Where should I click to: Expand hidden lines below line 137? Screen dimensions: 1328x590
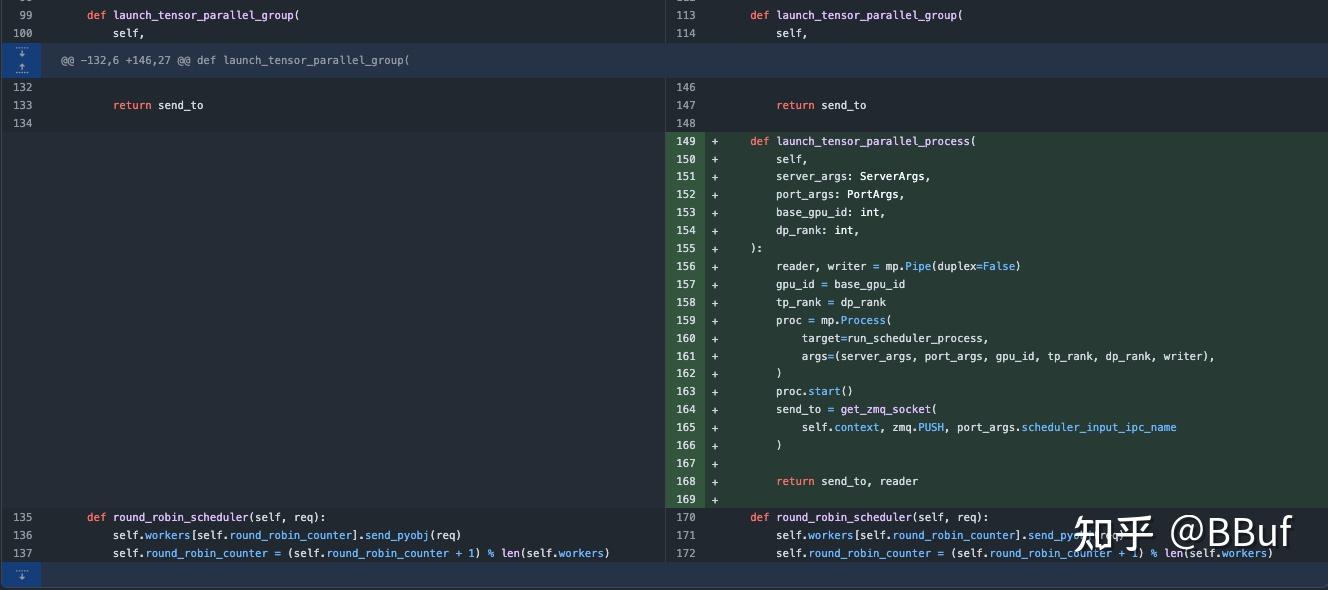point(21,575)
